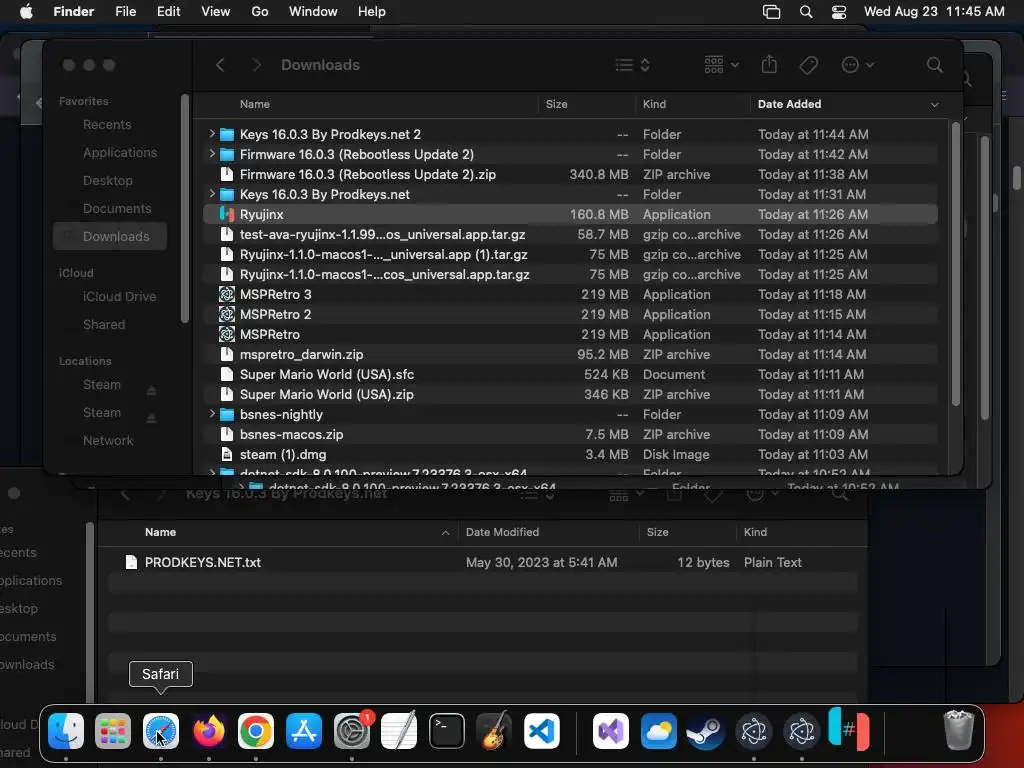The image size is (1024, 768).
Task: Select Recents in the Downloads sidebar
Action: click(x=106, y=125)
